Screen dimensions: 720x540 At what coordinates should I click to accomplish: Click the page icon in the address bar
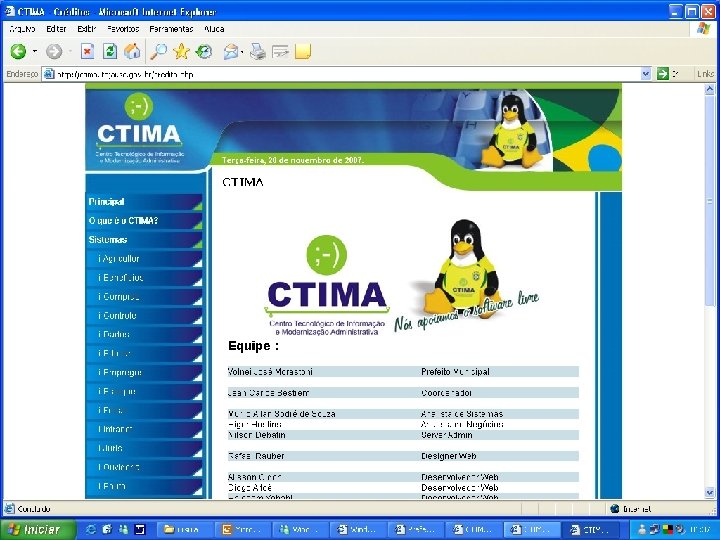49,74
